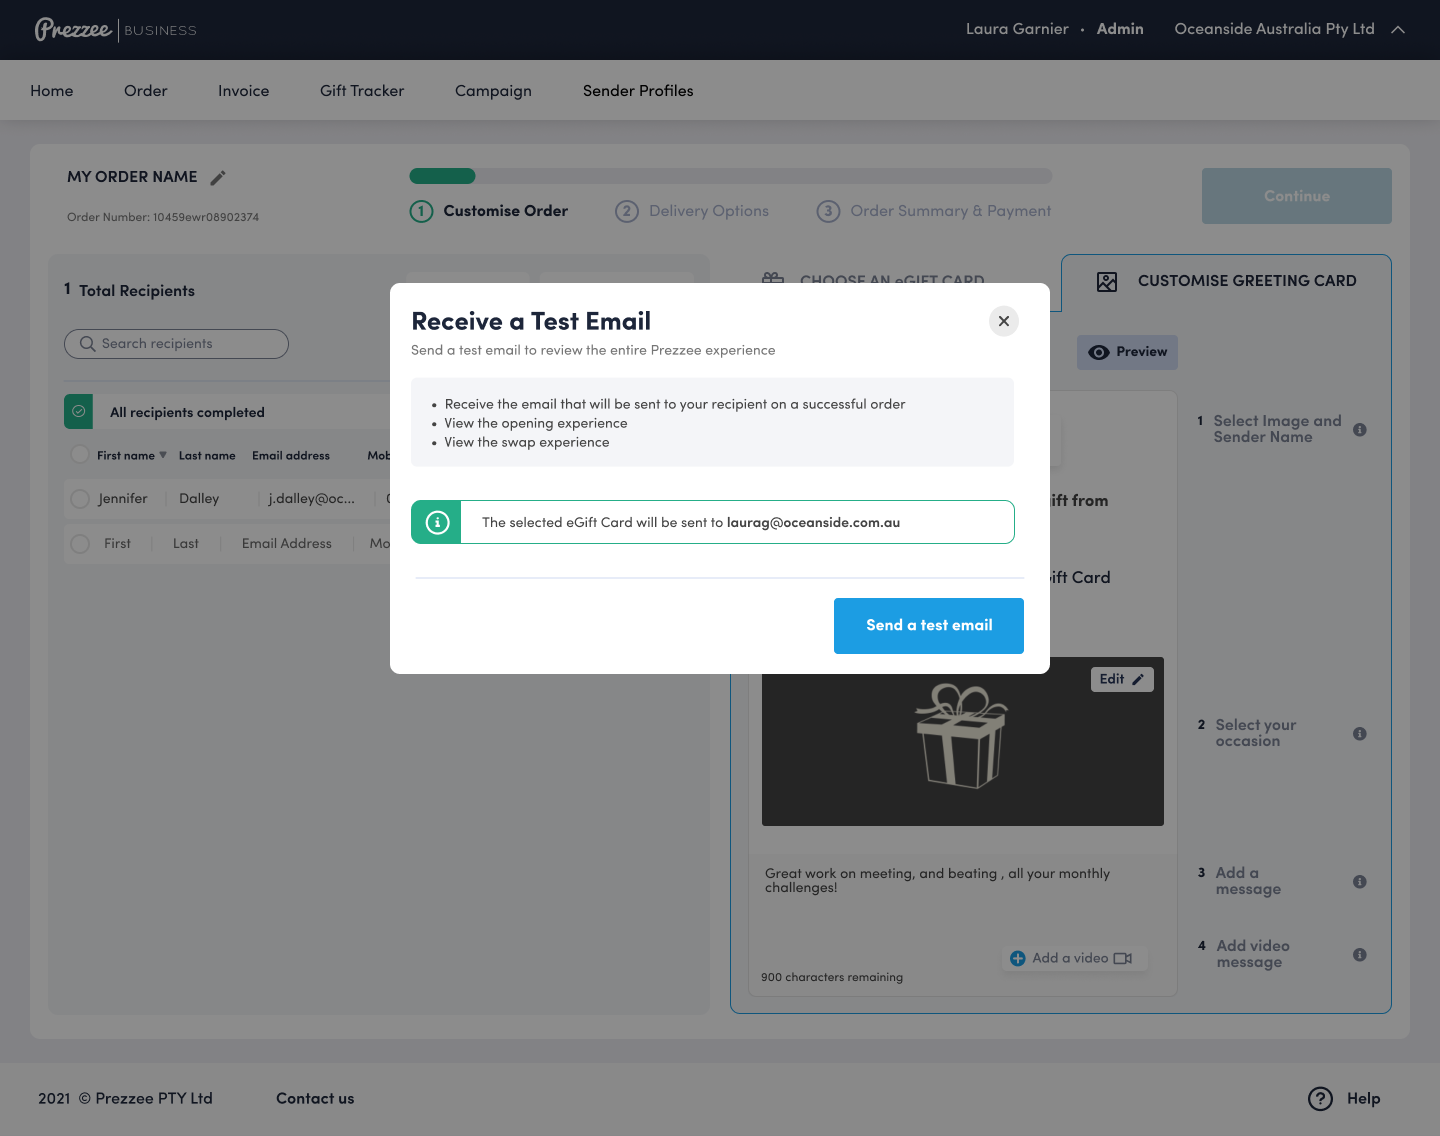Viewport: 1440px width, 1136px height.
Task: Open the Order menu
Action: point(146,91)
